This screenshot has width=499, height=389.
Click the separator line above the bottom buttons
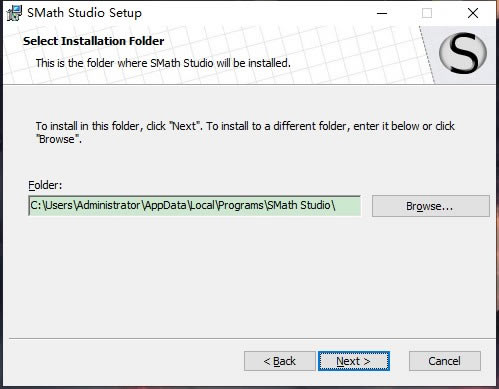[252, 338]
